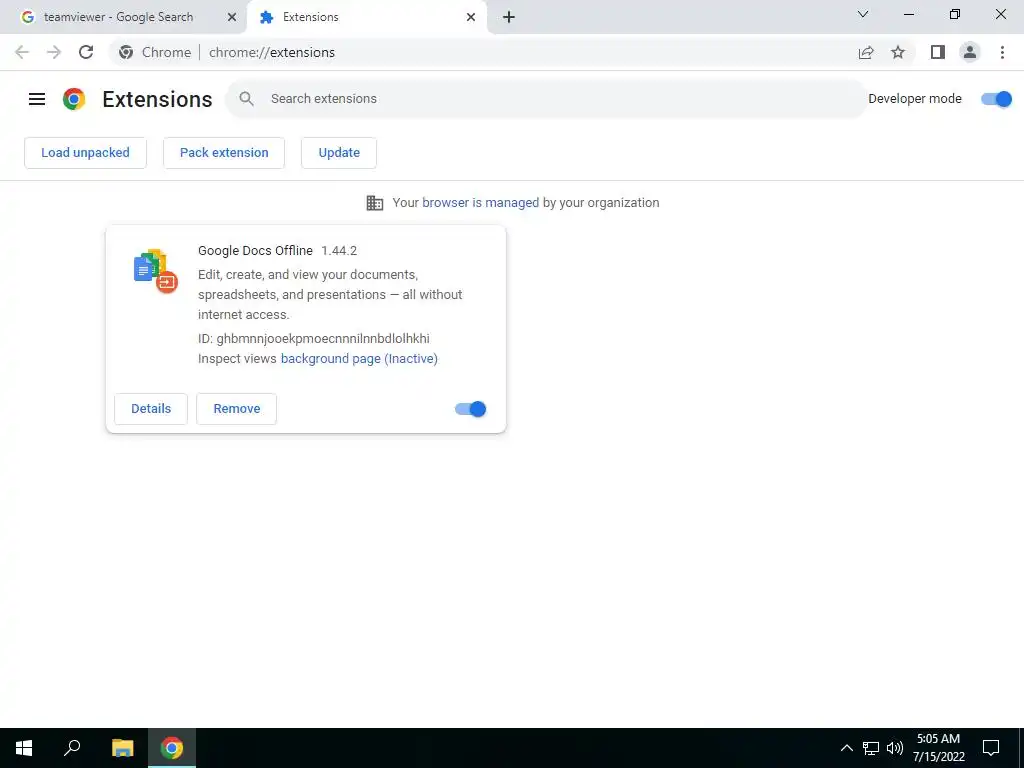Click the version number 1.44.2
The height and width of the screenshot is (768, 1024).
tap(339, 251)
